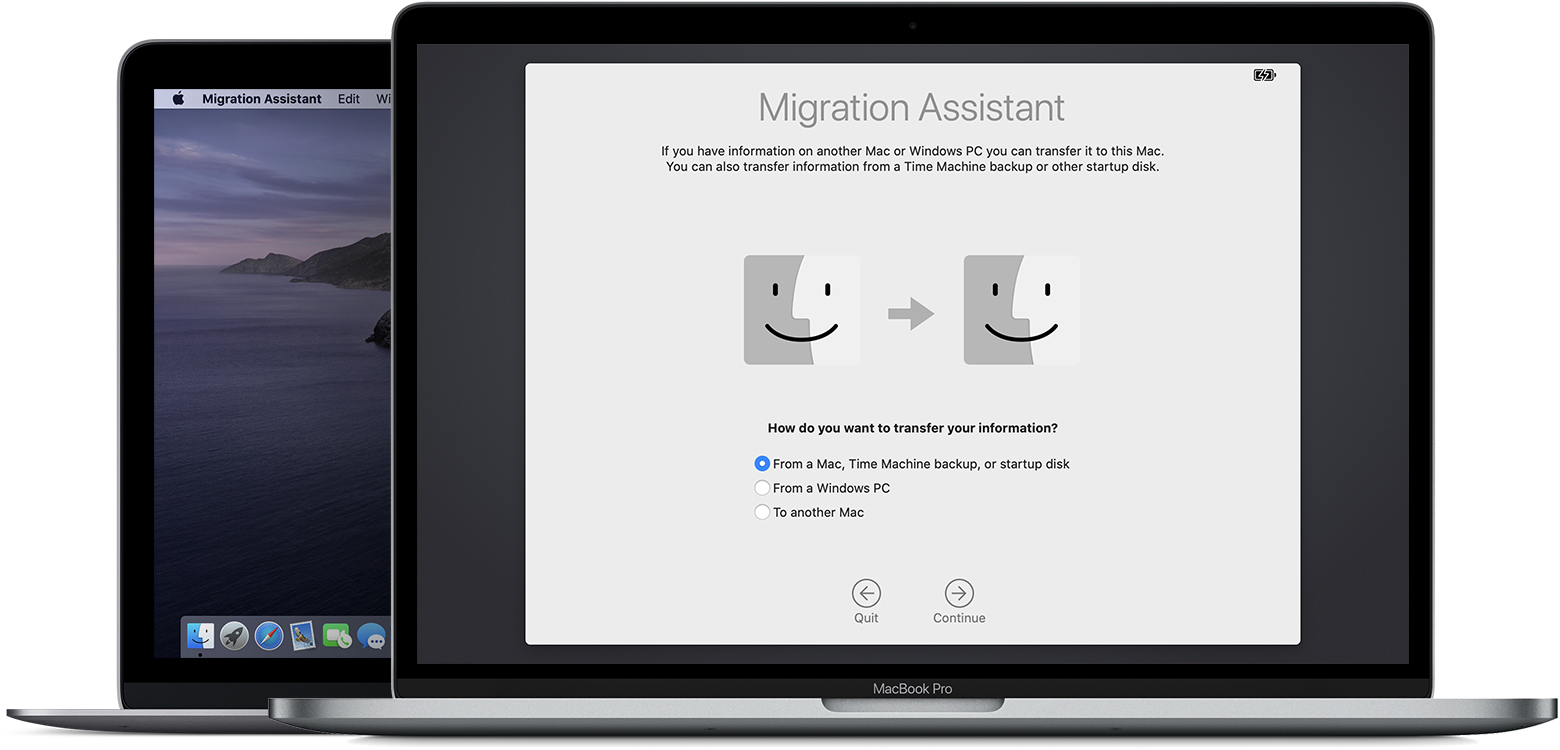Click the gray transfer arrow graphic

click(910, 312)
